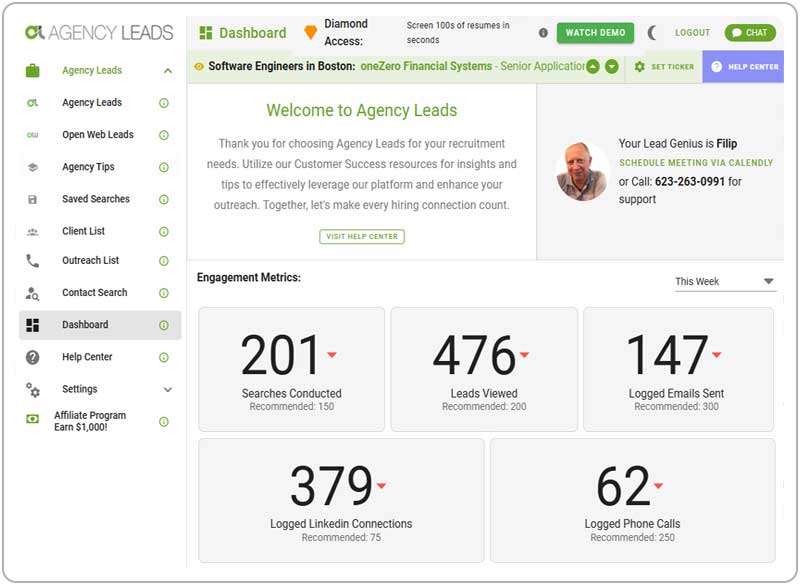Click the Outreach List phone icon
The image size is (800, 584).
point(32,261)
